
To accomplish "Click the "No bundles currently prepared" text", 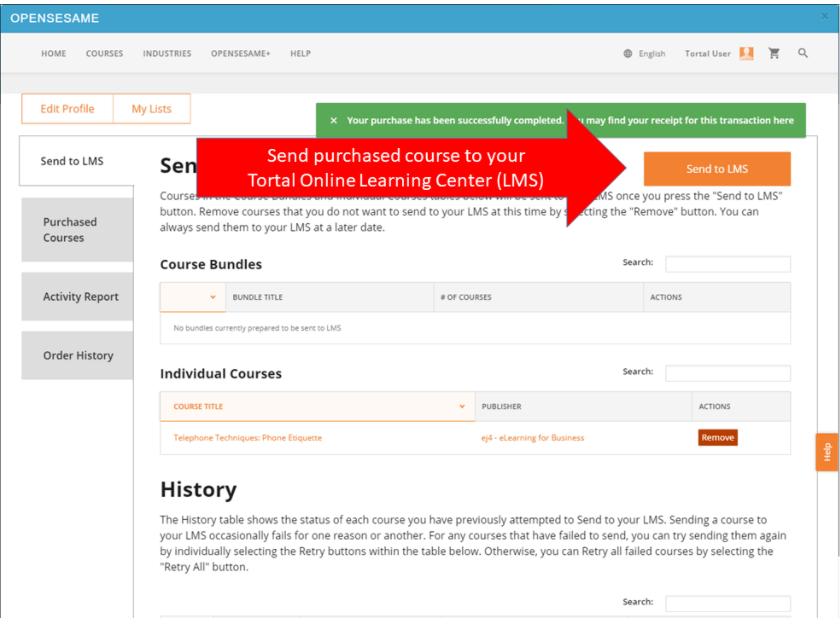I will coord(257,328).
